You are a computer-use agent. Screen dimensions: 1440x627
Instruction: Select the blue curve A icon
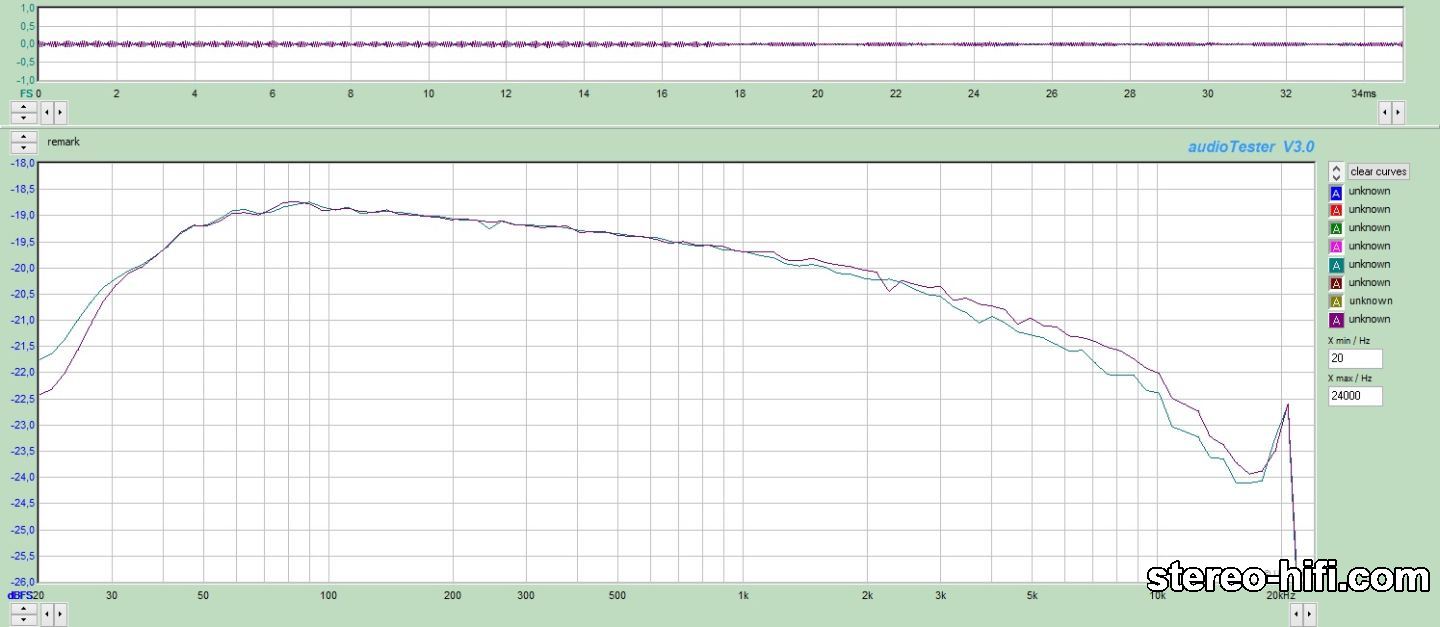click(x=1335, y=192)
